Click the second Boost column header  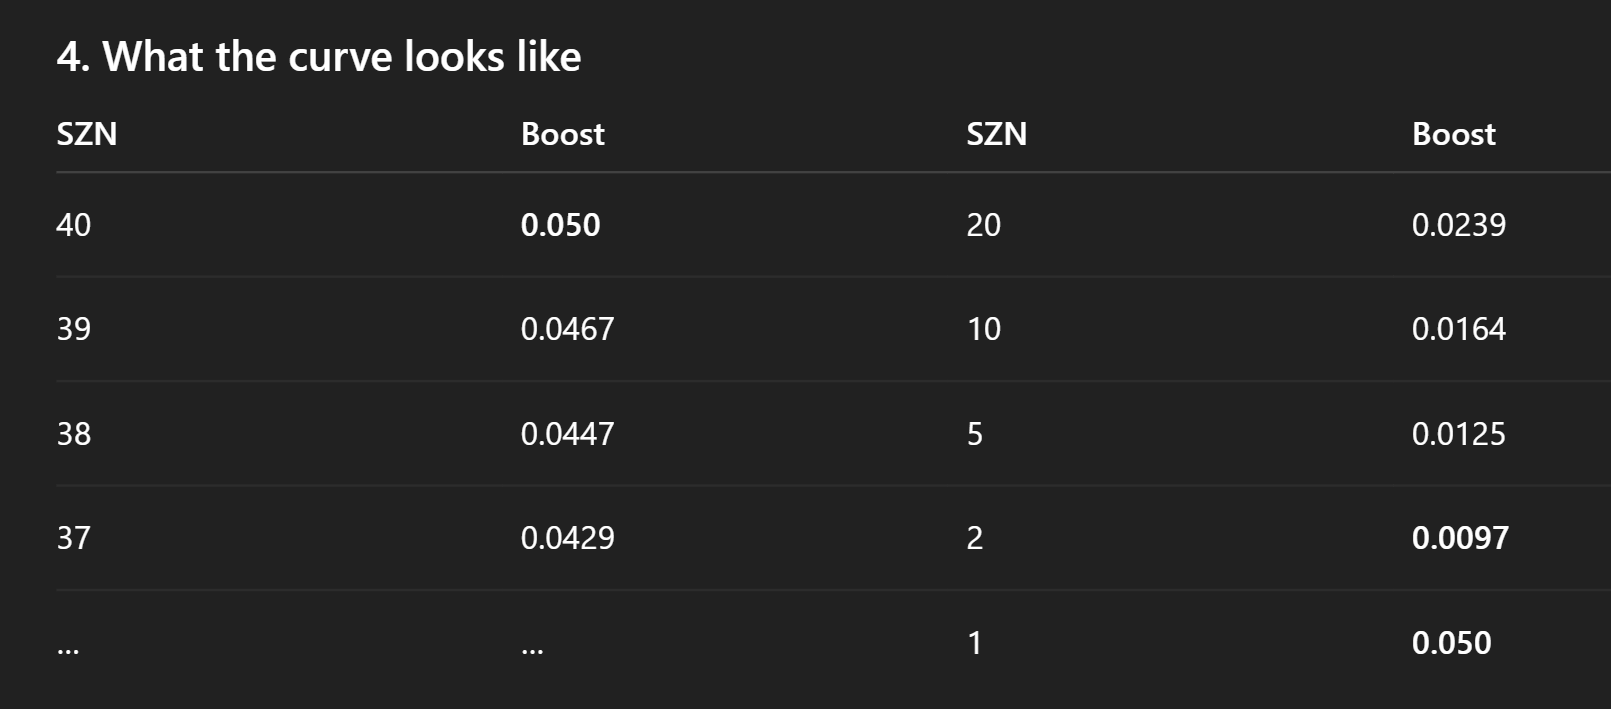(1454, 134)
